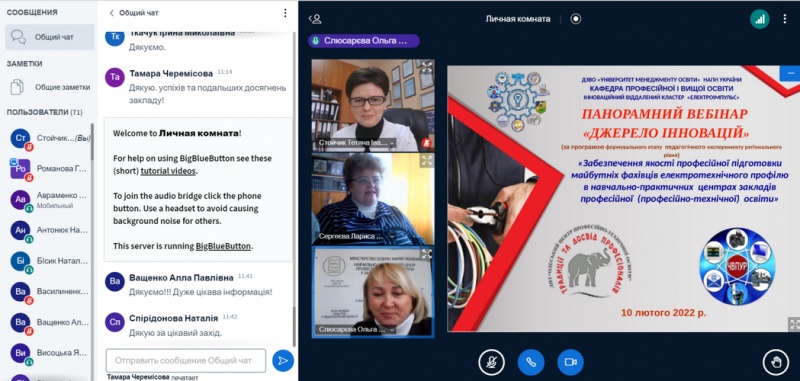Click the Ви avatar of Висоцька
The image size is (800, 381).
20,353
